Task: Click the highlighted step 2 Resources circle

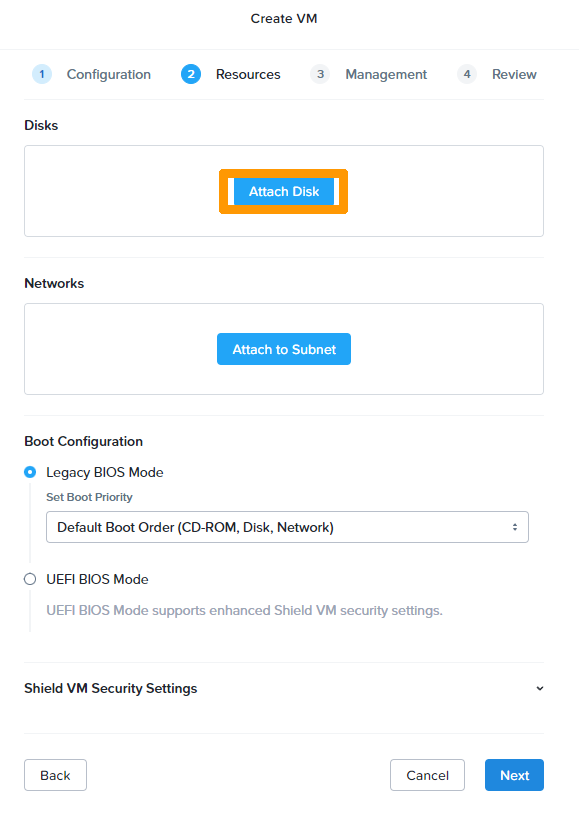Action: (x=191, y=74)
